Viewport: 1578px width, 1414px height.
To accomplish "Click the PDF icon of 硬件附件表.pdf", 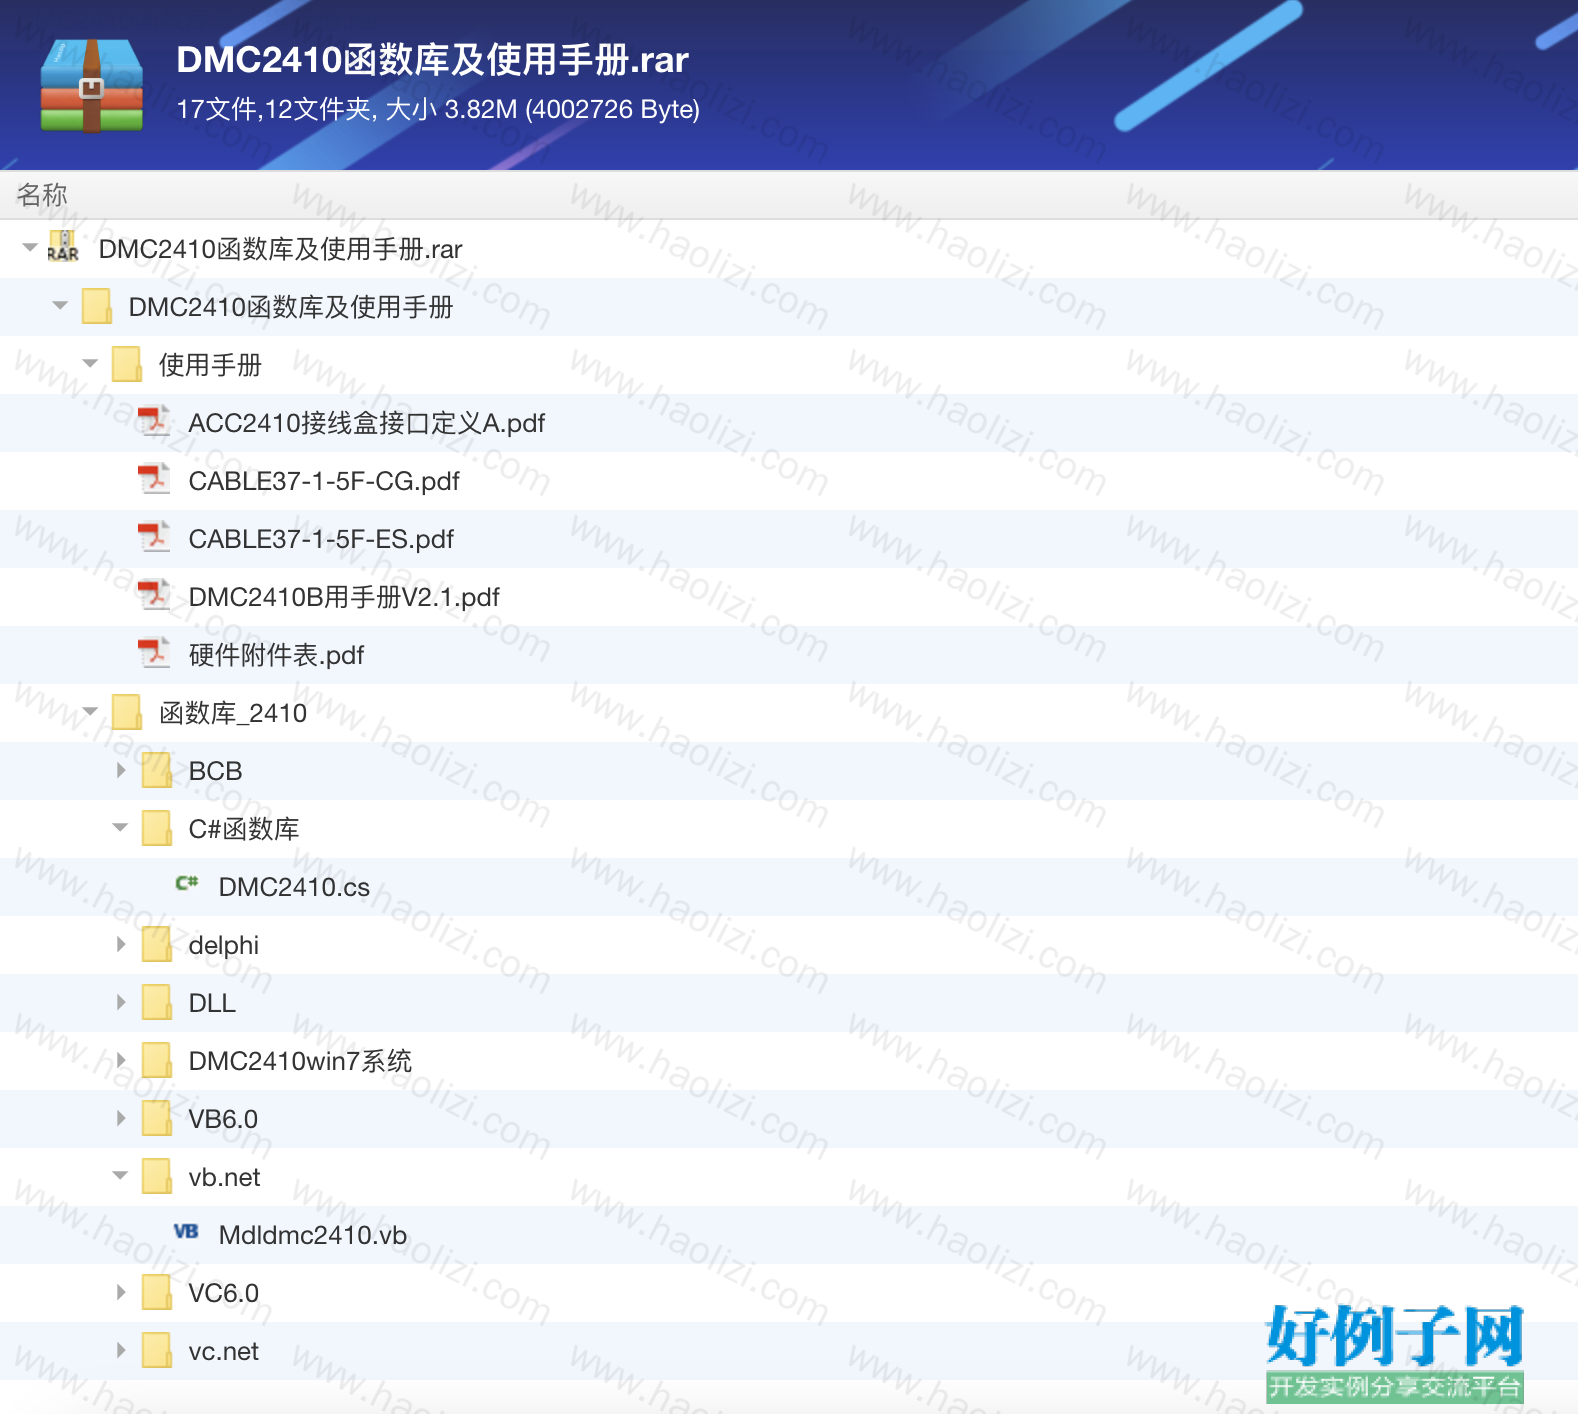I will tap(154, 653).
